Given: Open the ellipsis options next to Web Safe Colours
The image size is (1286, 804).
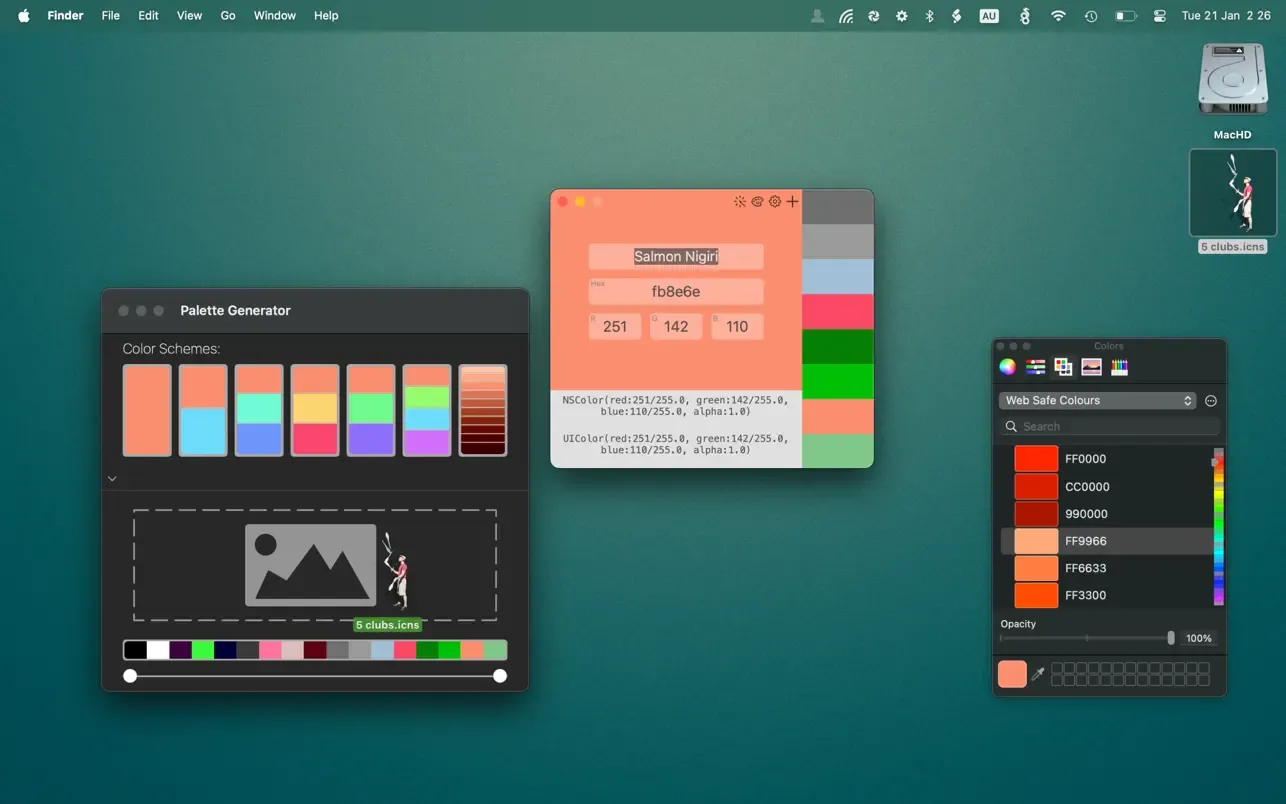Looking at the screenshot, I should (x=1210, y=400).
